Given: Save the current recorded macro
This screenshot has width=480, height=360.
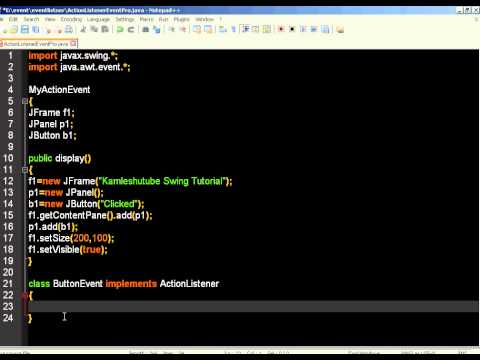Looking at the screenshot, I should [325, 30].
